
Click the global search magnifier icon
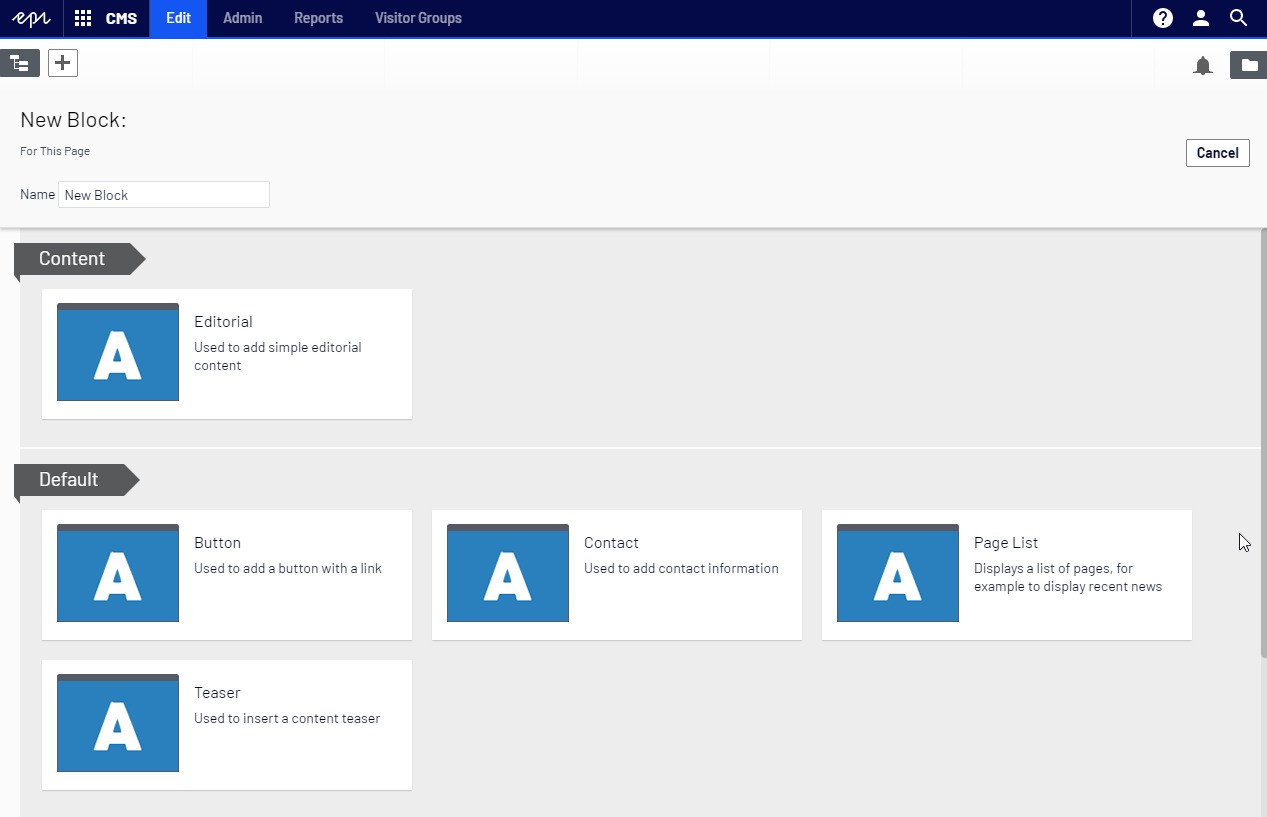pyautogui.click(x=1238, y=18)
